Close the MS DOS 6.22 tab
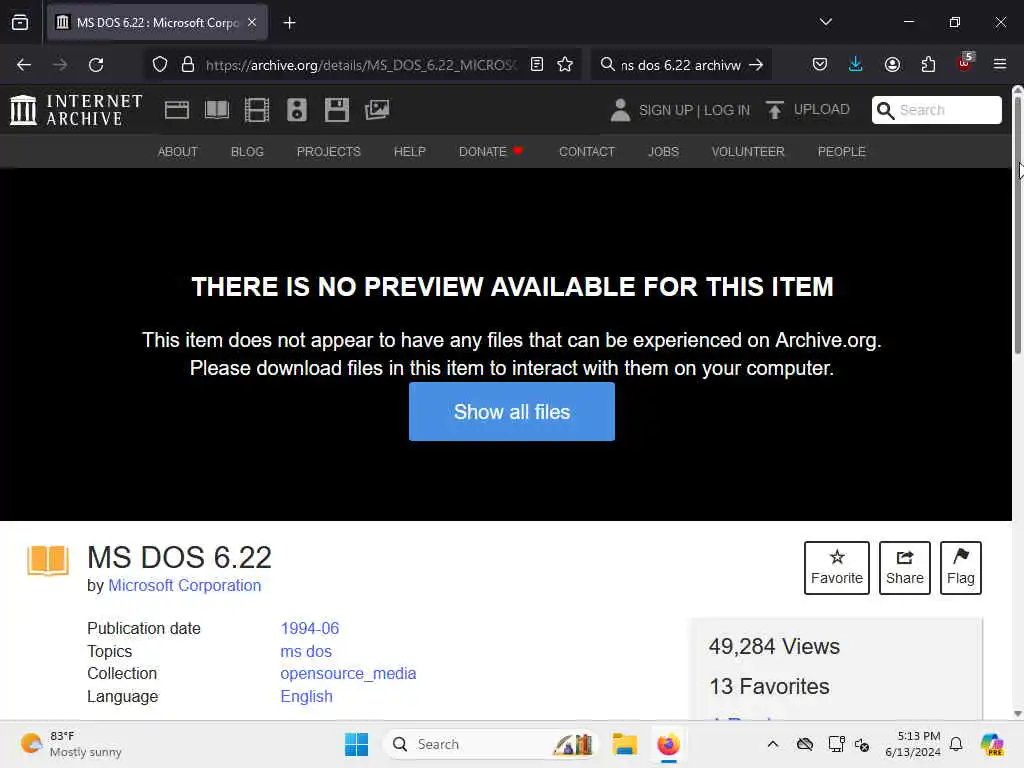 pyautogui.click(x=252, y=22)
